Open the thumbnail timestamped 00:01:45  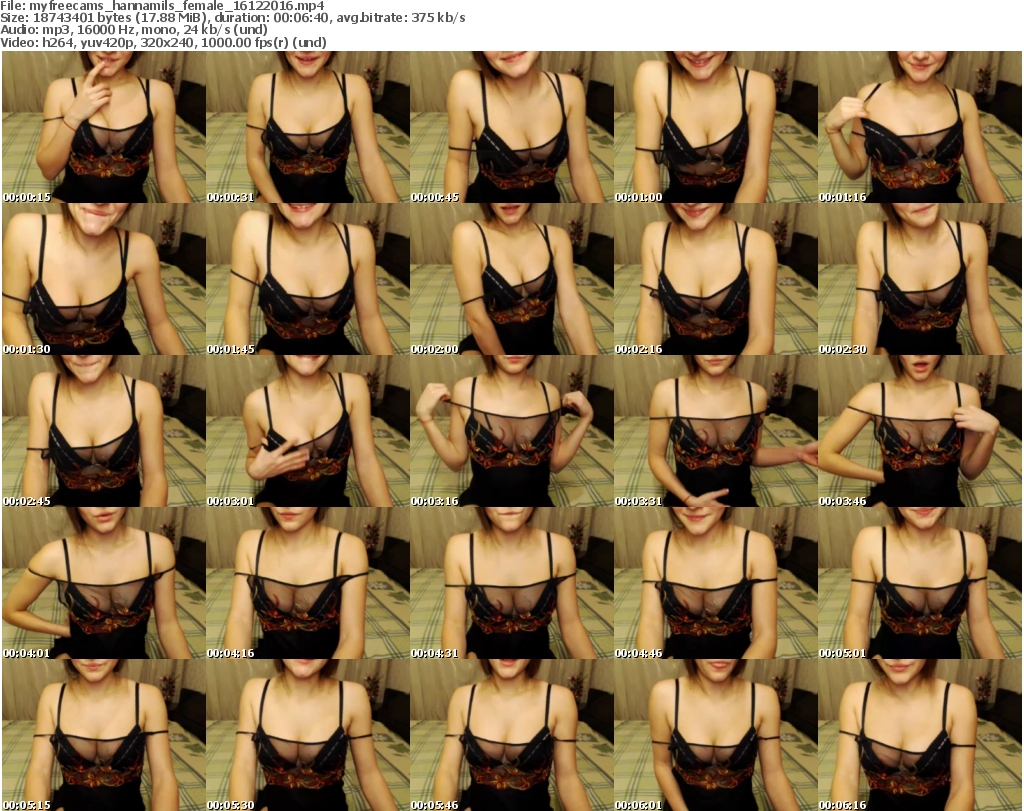[308, 279]
